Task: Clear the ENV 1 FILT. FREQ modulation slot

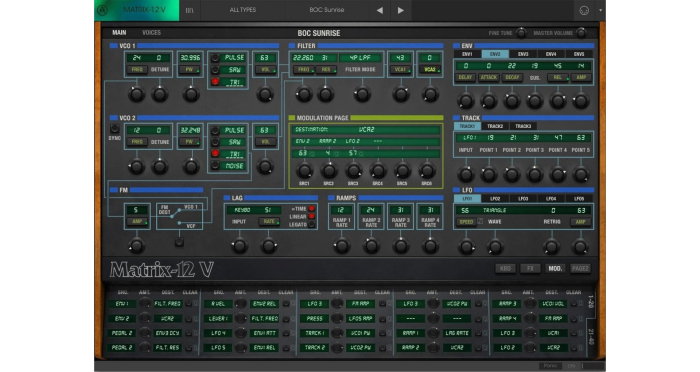Action: 189,304
